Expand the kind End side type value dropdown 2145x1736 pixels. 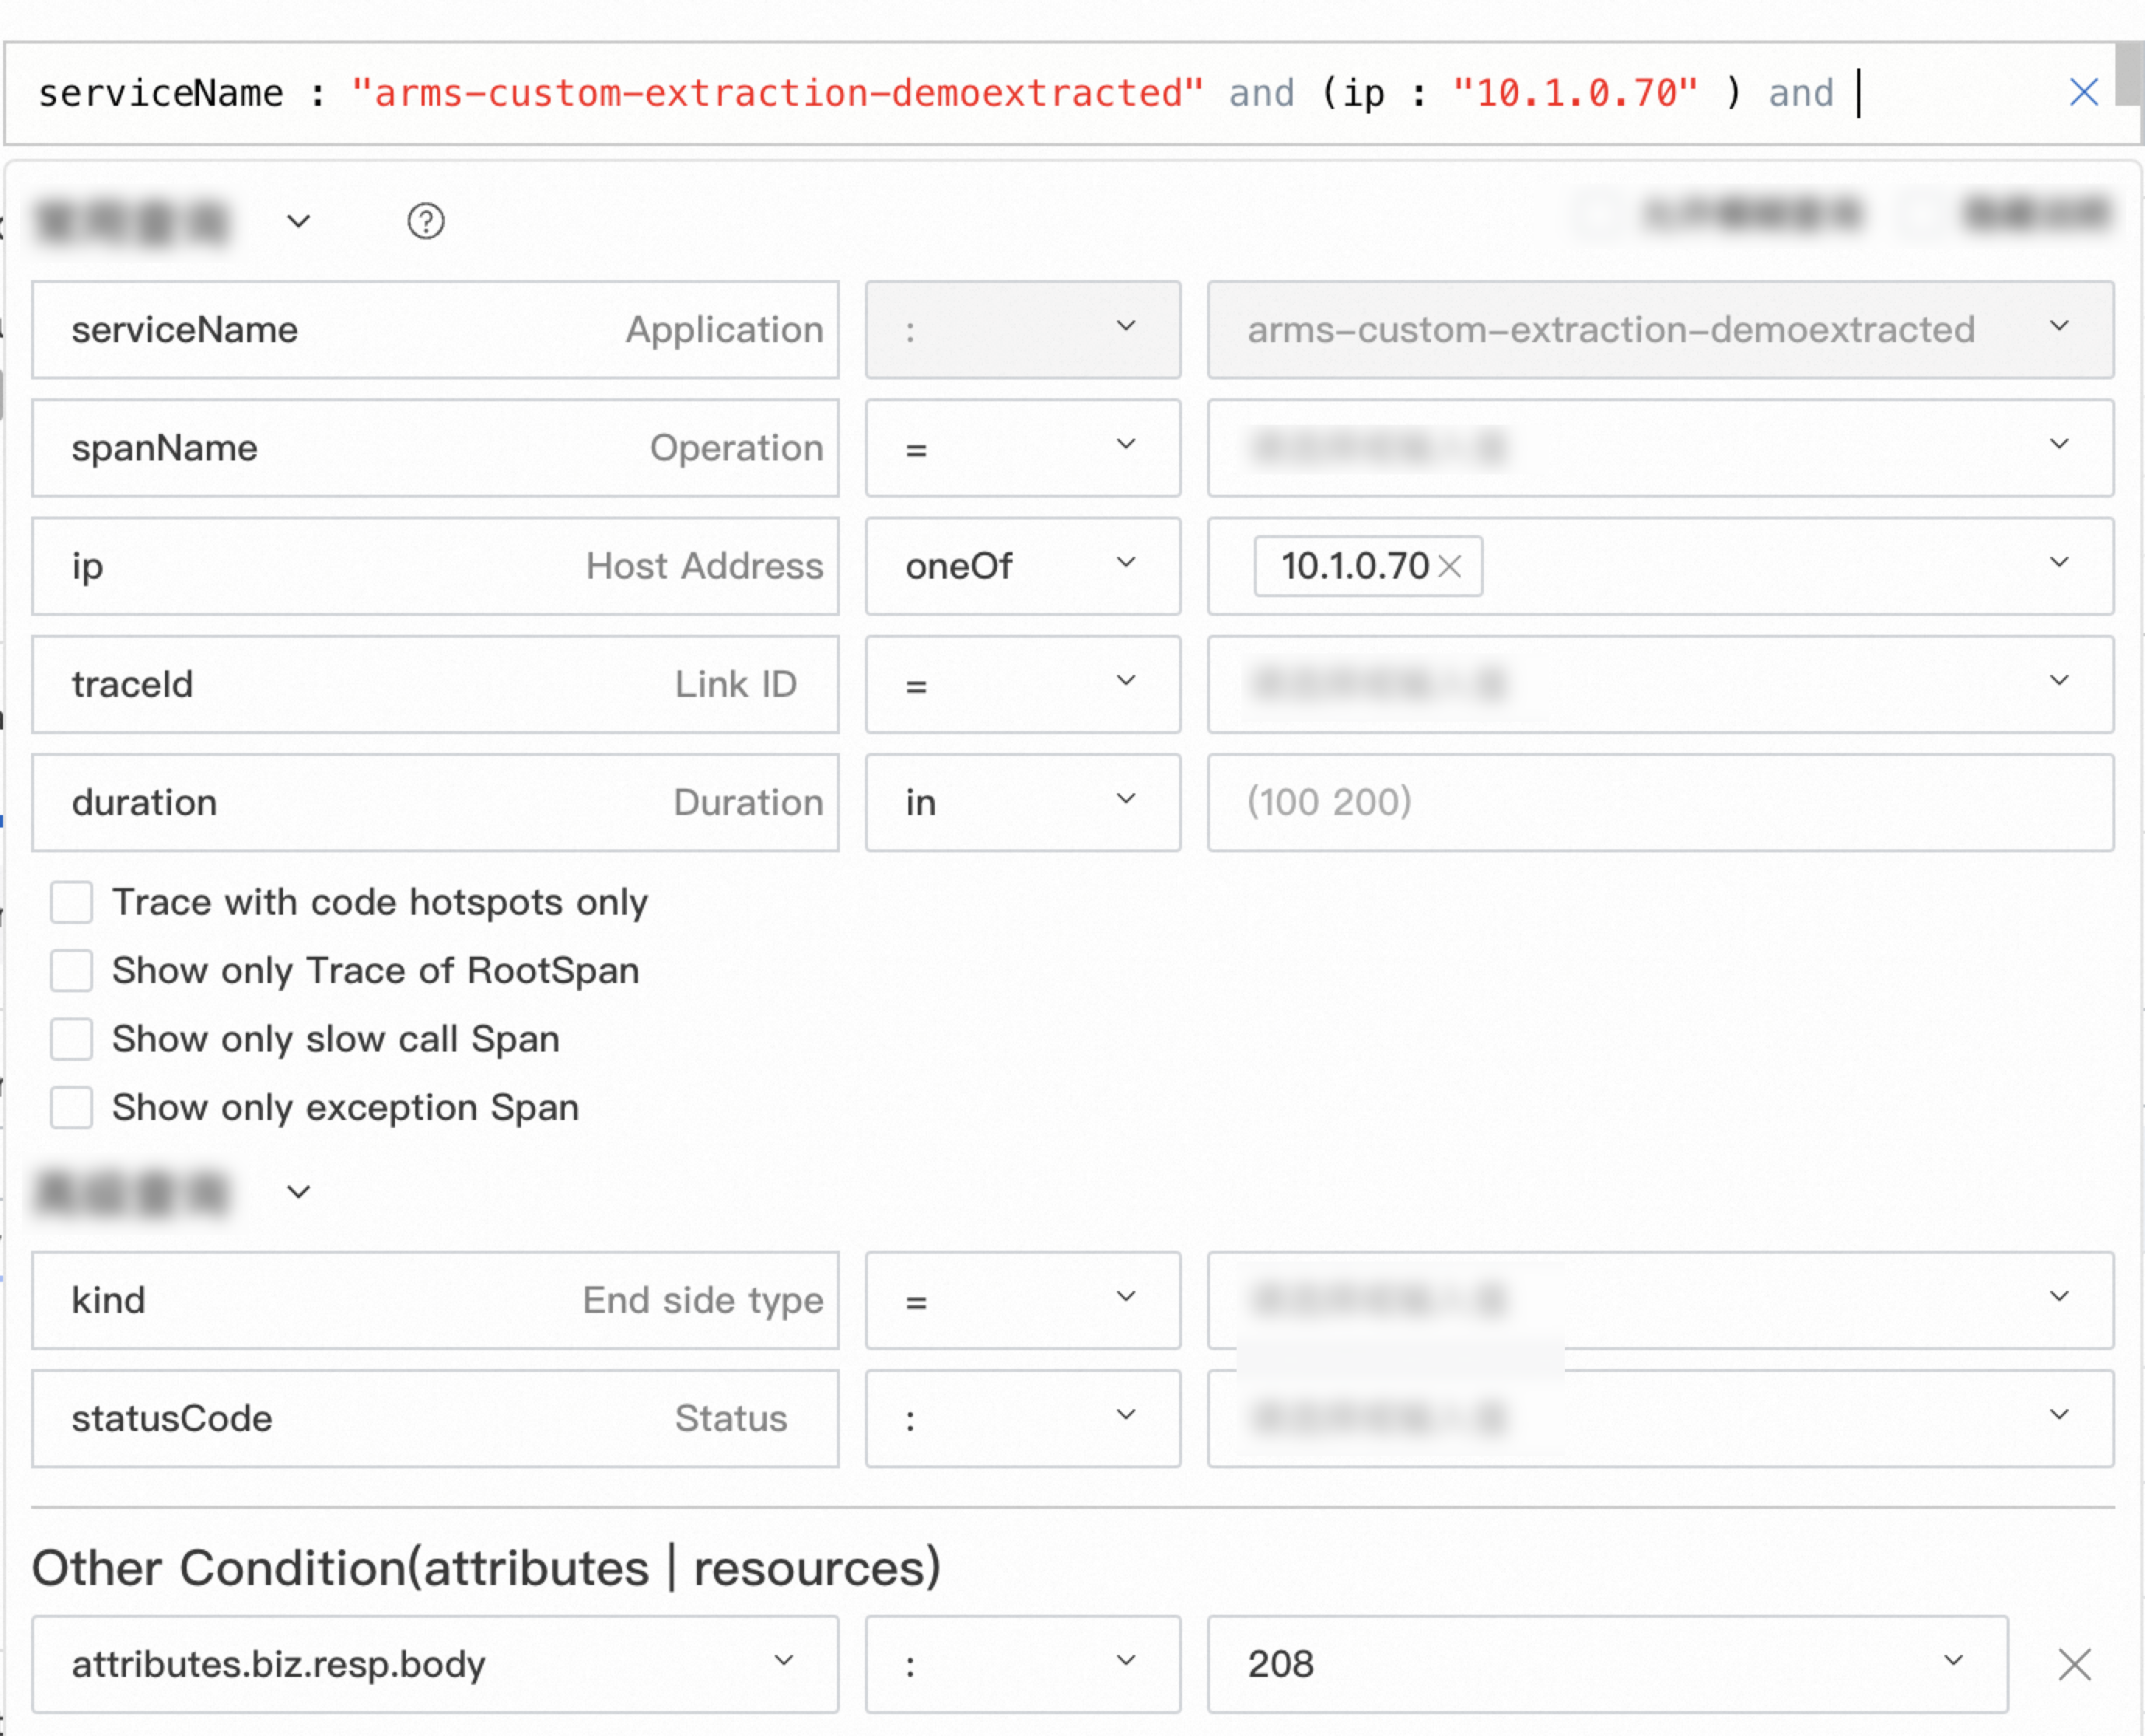[x=1660, y=1300]
